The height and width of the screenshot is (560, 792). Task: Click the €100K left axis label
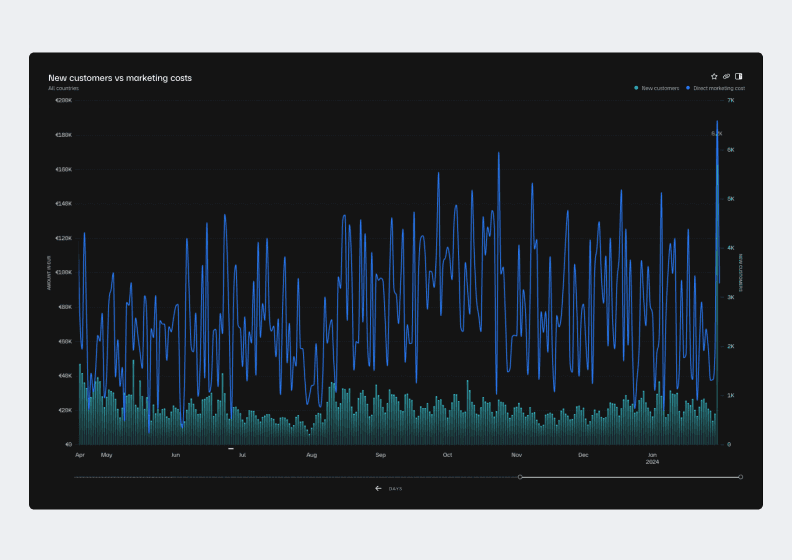pyautogui.click(x=64, y=272)
